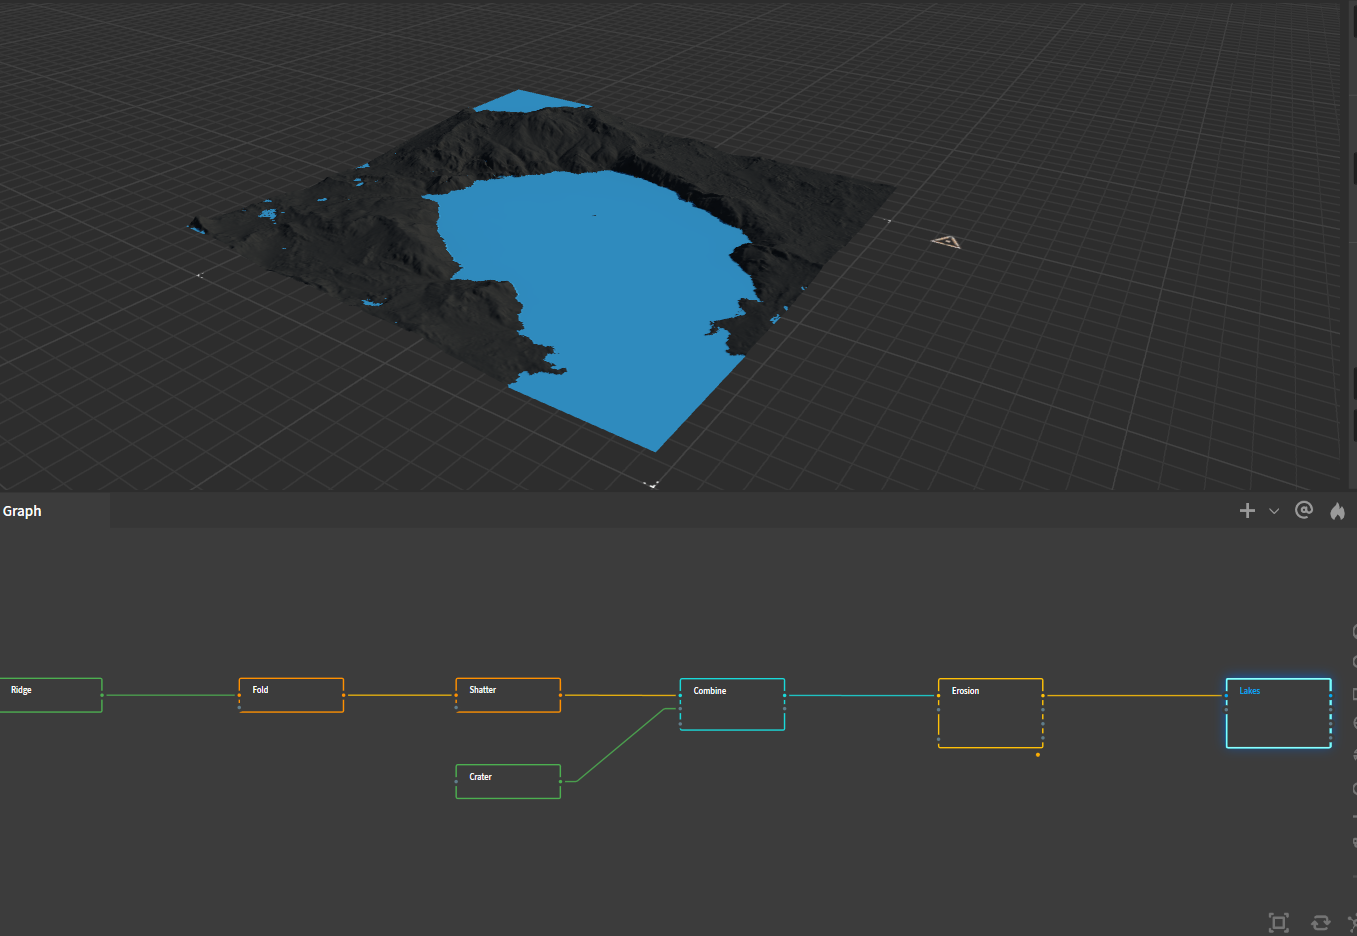Image resolution: width=1357 pixels, height=936 pixels.
Task: Click the add node (+) icon
Action: click(1247, 510)
